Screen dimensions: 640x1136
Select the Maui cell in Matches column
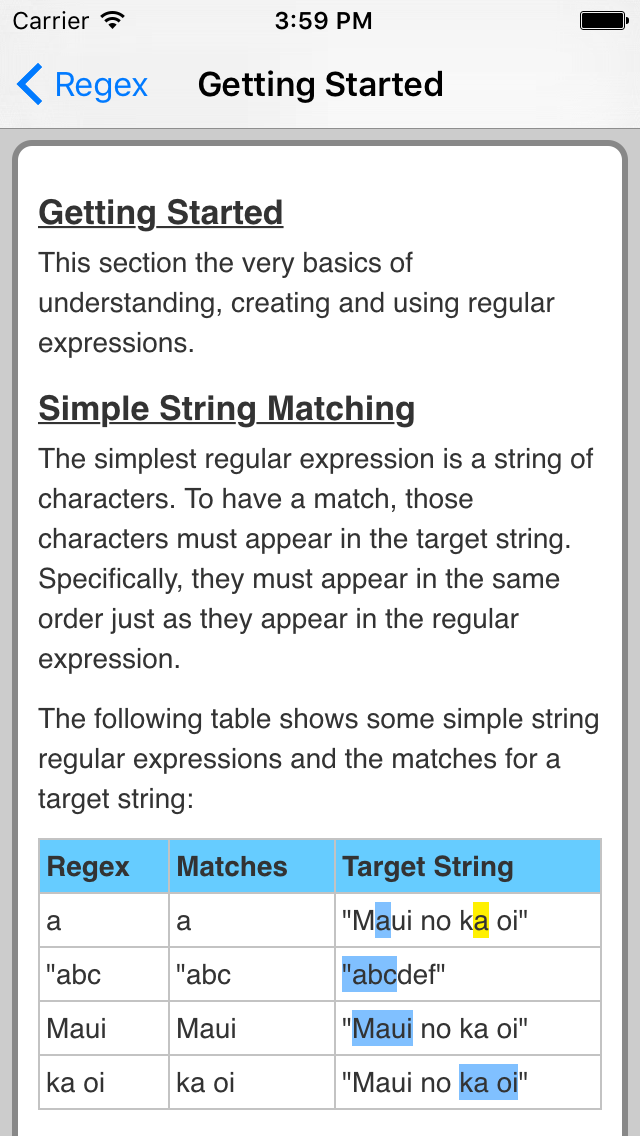click(252, 1029)
